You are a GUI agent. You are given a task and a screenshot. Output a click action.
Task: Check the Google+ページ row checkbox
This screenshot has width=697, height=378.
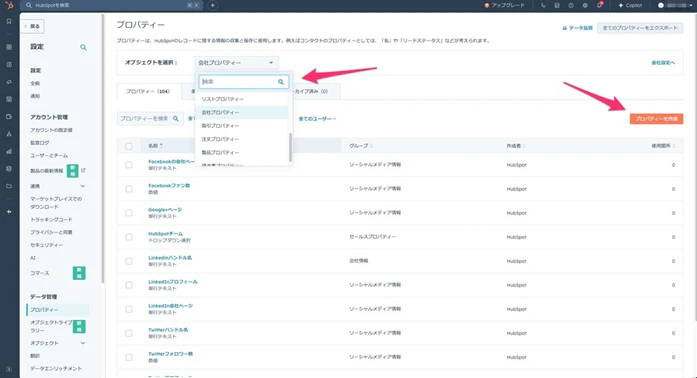[129, 213]
